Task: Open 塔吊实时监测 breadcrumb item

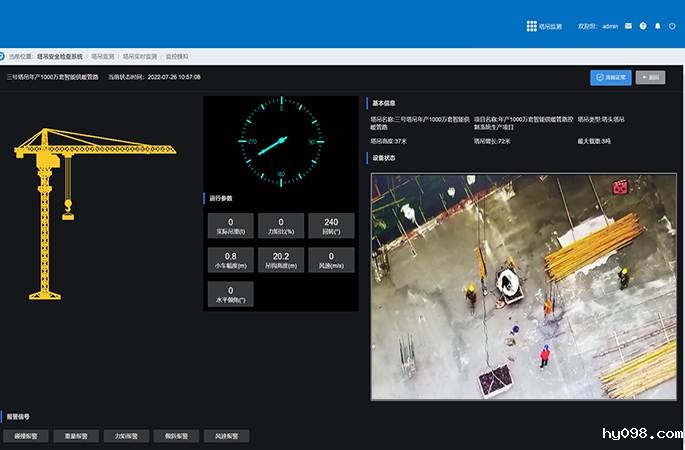Action: 139,57
